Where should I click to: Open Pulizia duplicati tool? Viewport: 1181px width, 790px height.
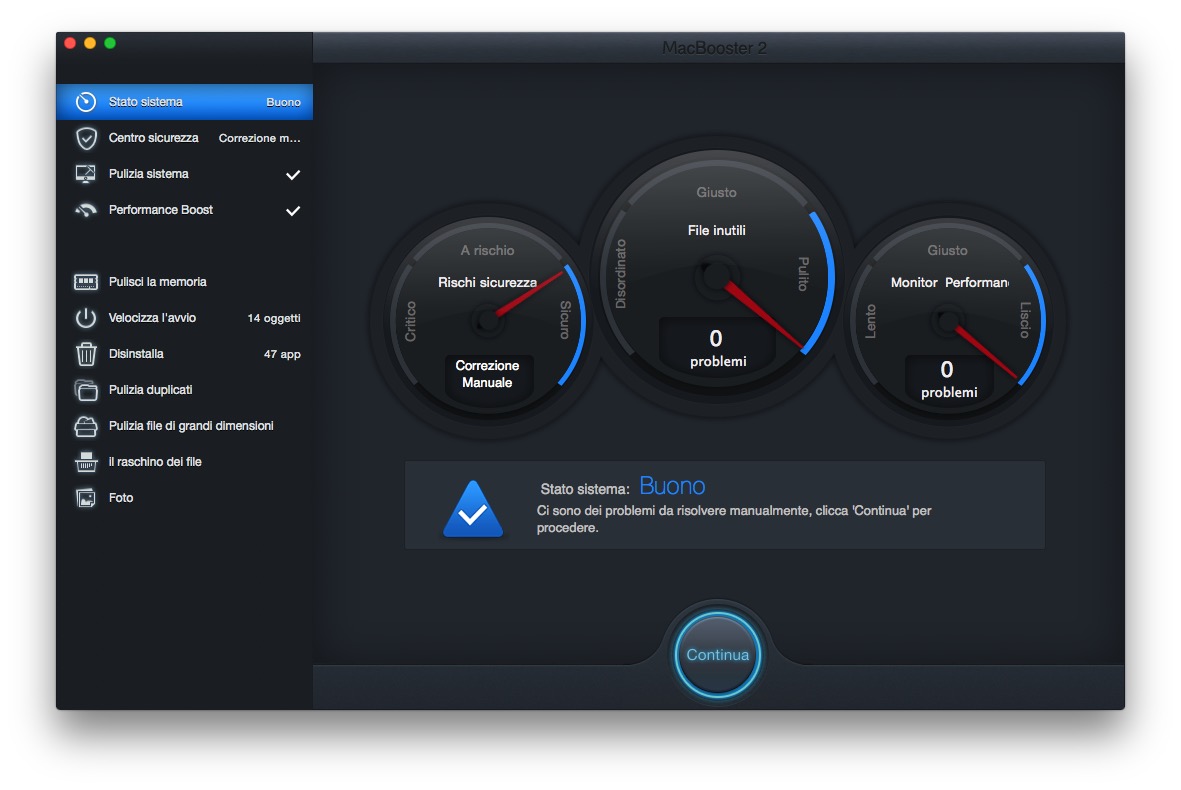pyautogui.click(x=185, y=390)
